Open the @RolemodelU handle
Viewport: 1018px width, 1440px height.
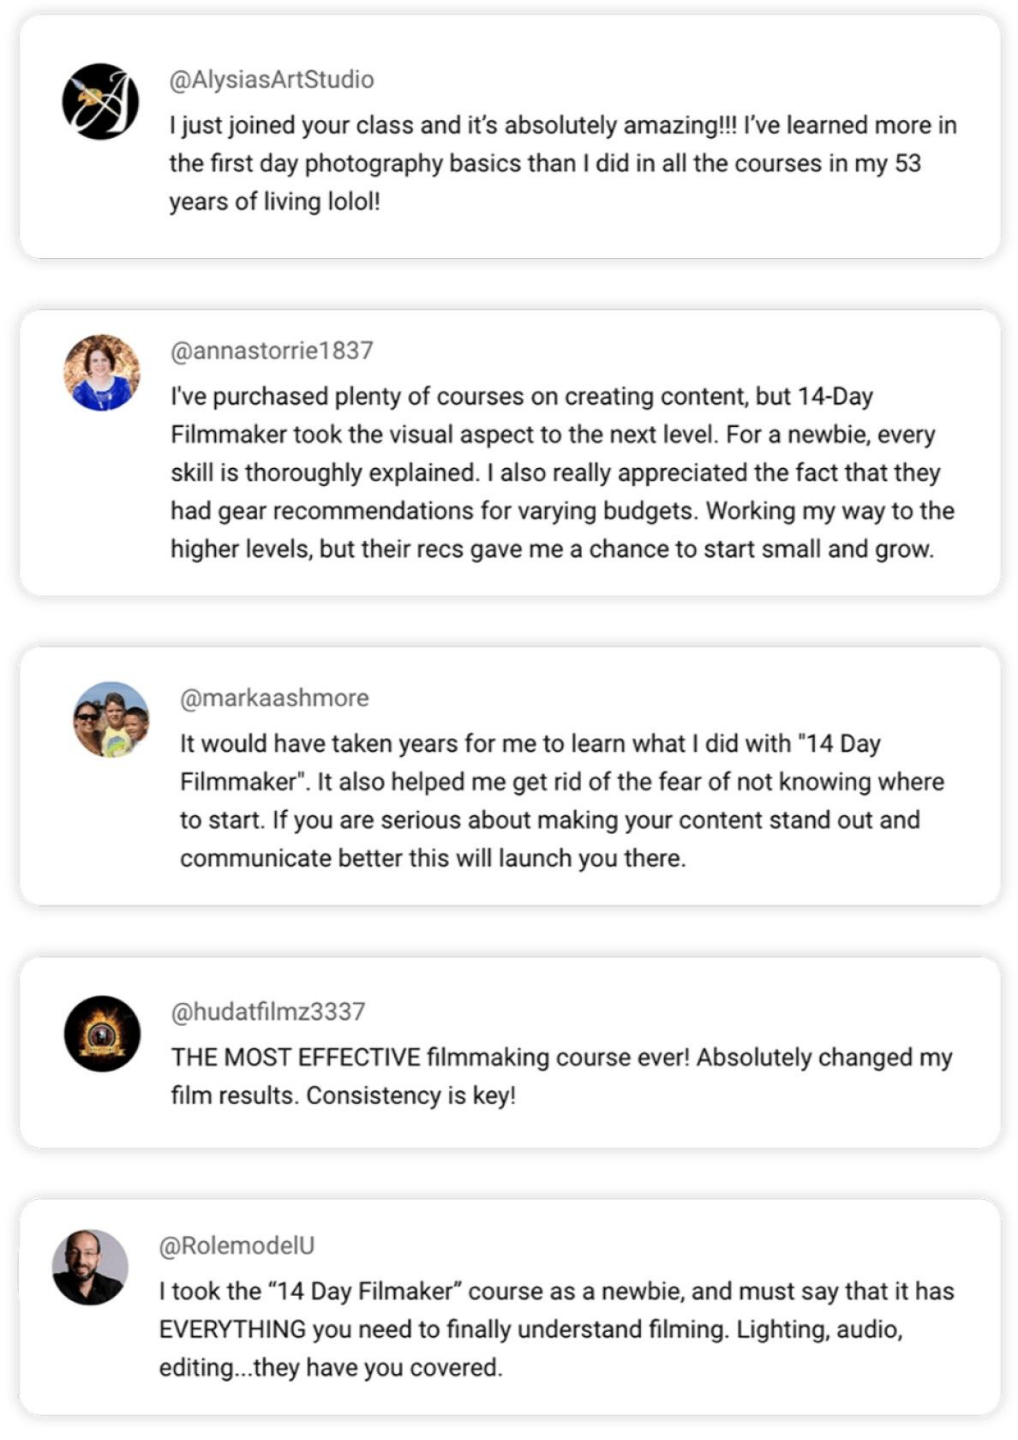pos(237,1246)
